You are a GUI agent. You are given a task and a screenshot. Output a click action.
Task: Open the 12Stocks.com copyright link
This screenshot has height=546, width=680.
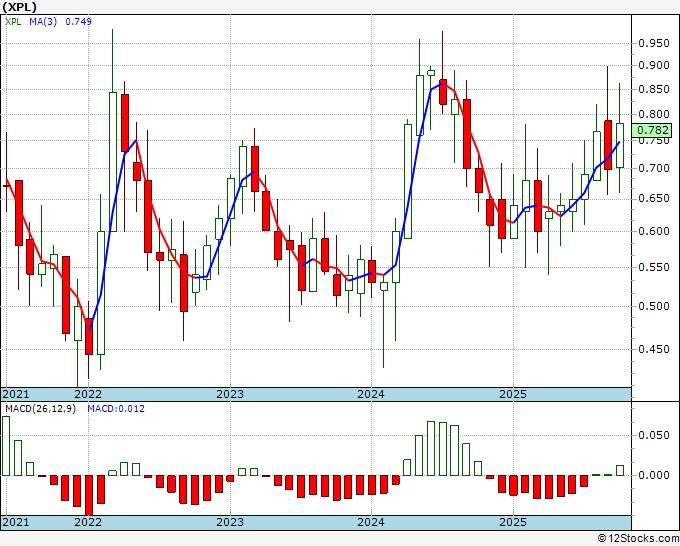pyautogui.click(x=638, y=539)
